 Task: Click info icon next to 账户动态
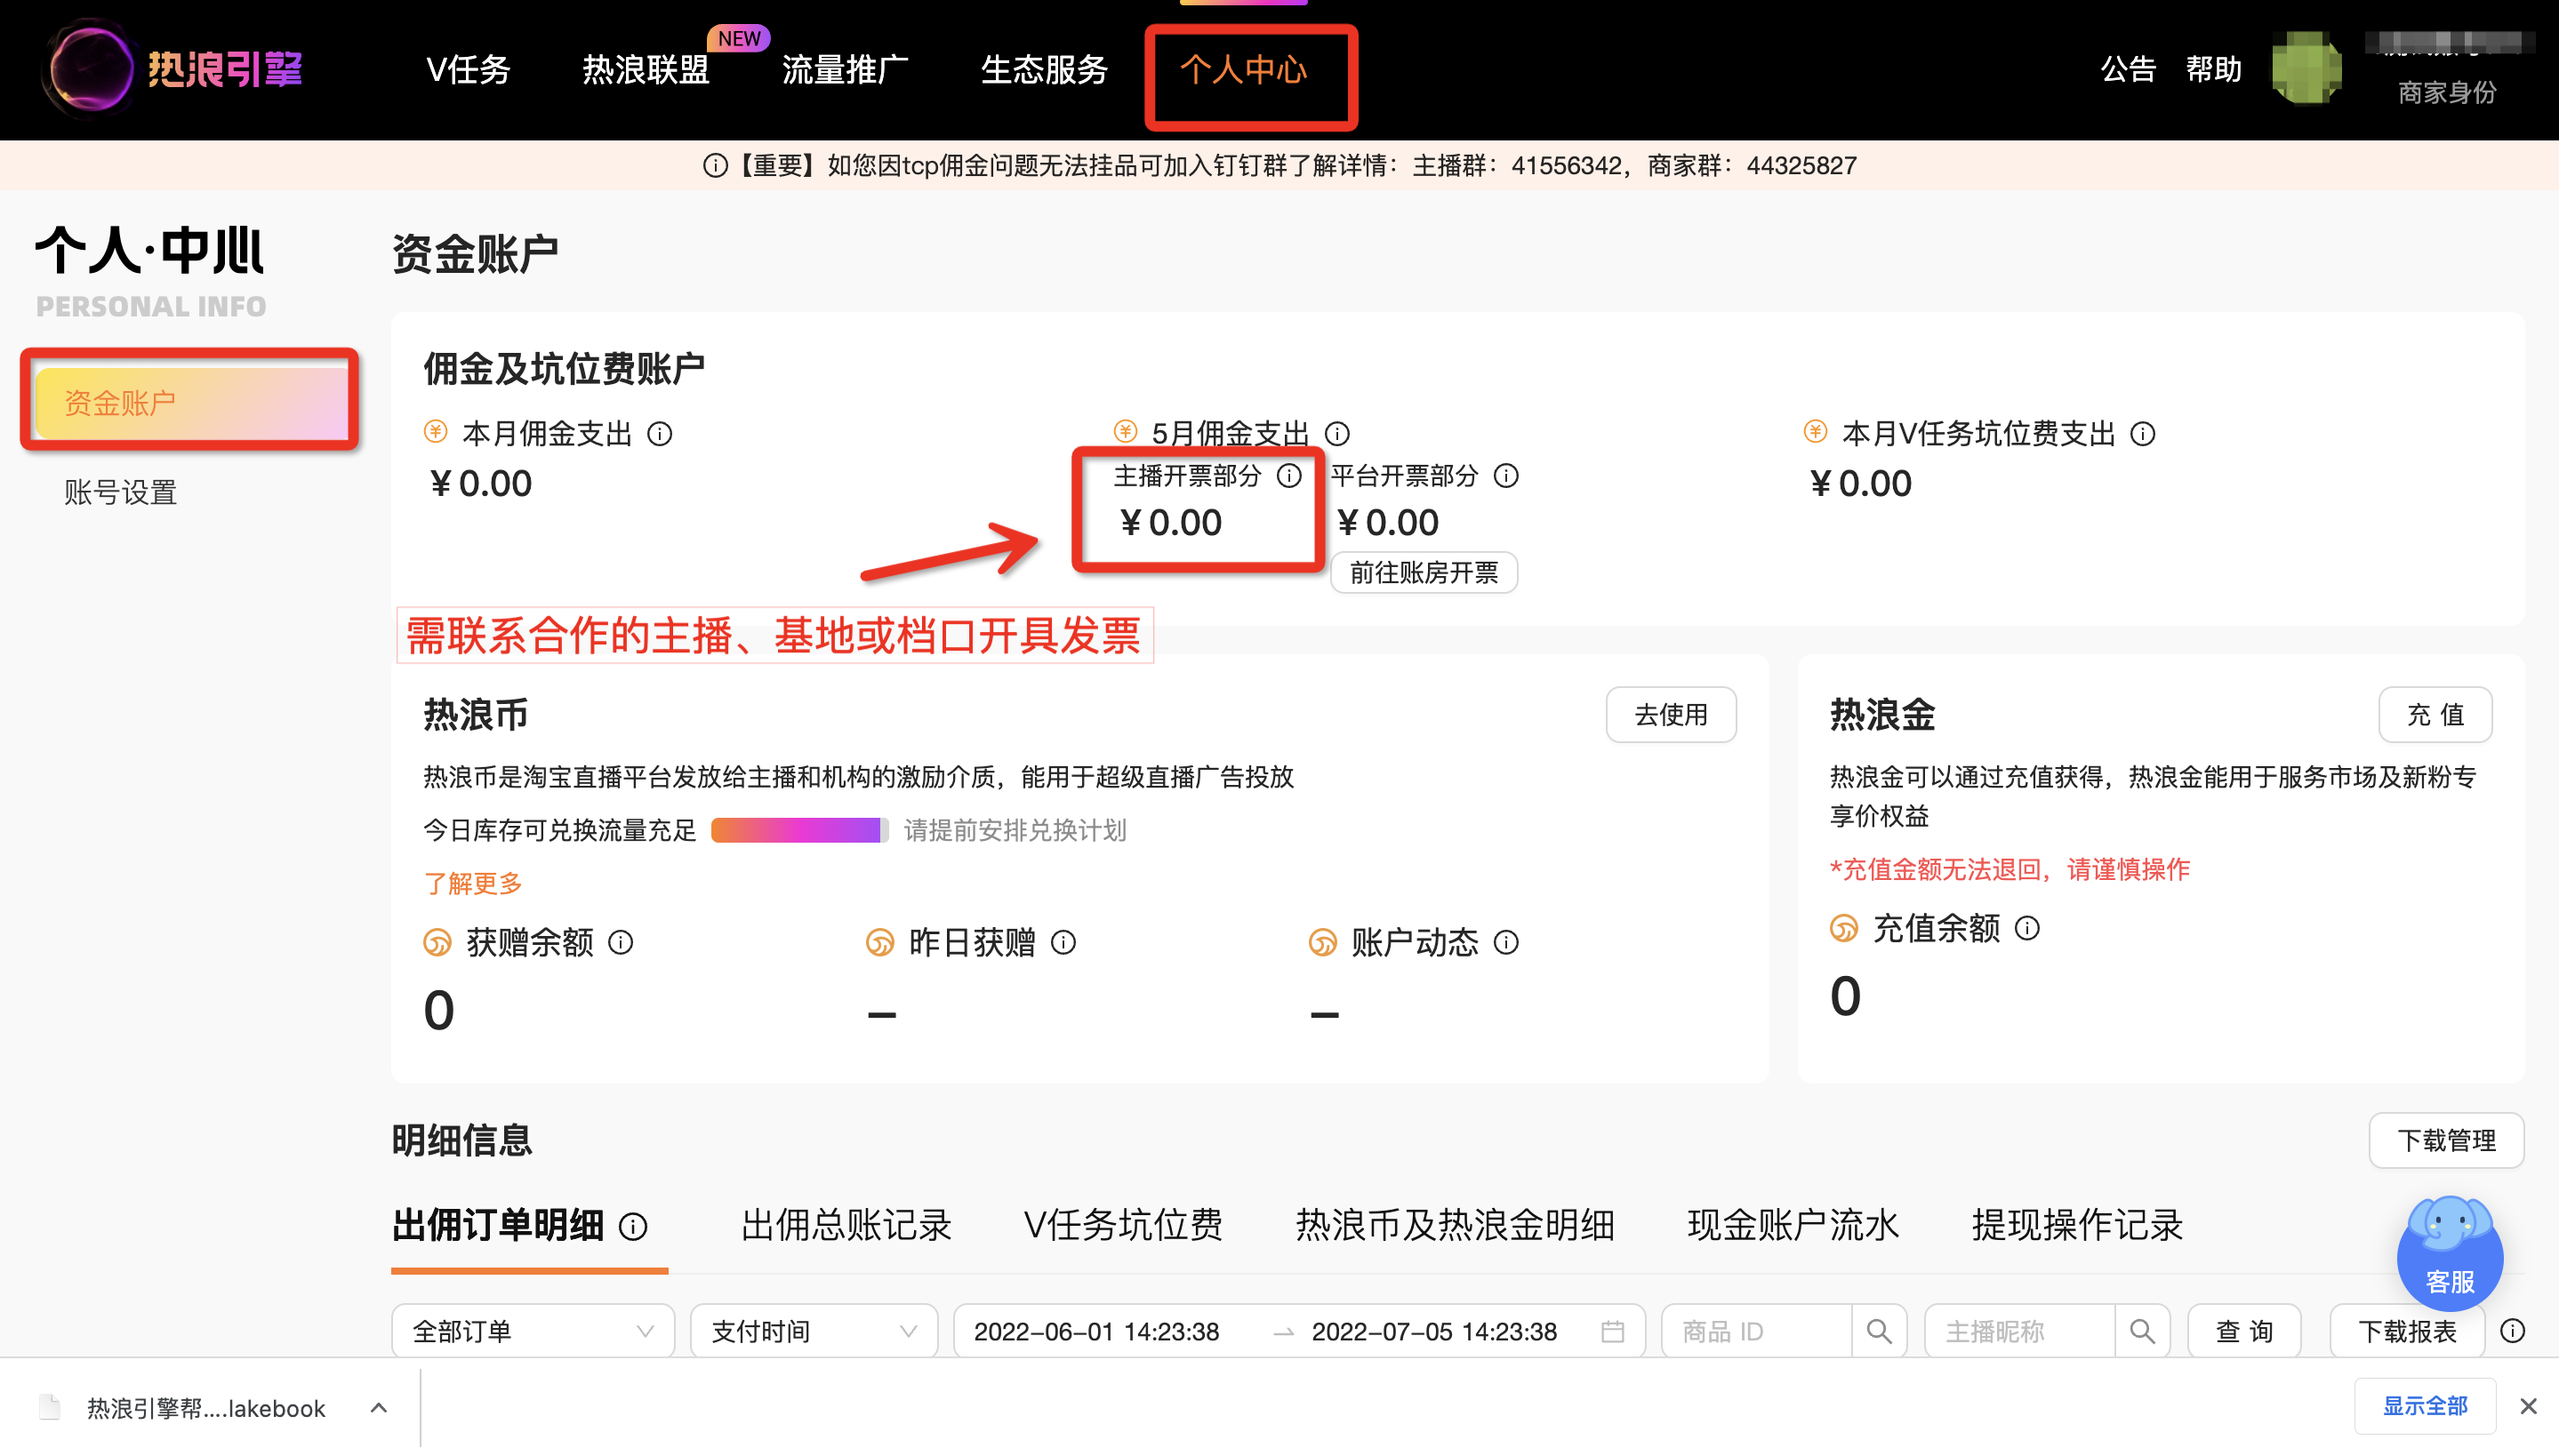[1506, 942]
